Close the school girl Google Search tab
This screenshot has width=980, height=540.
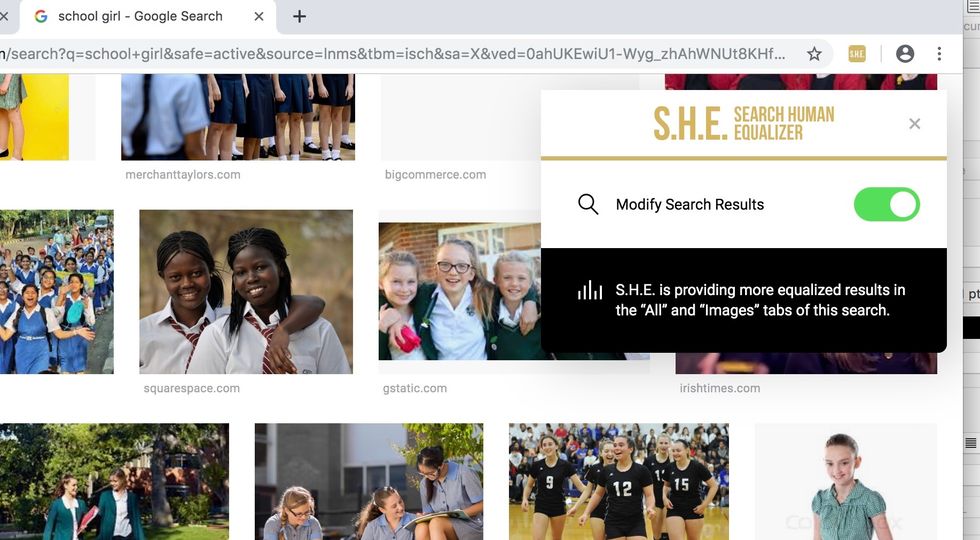pos(259,16)
